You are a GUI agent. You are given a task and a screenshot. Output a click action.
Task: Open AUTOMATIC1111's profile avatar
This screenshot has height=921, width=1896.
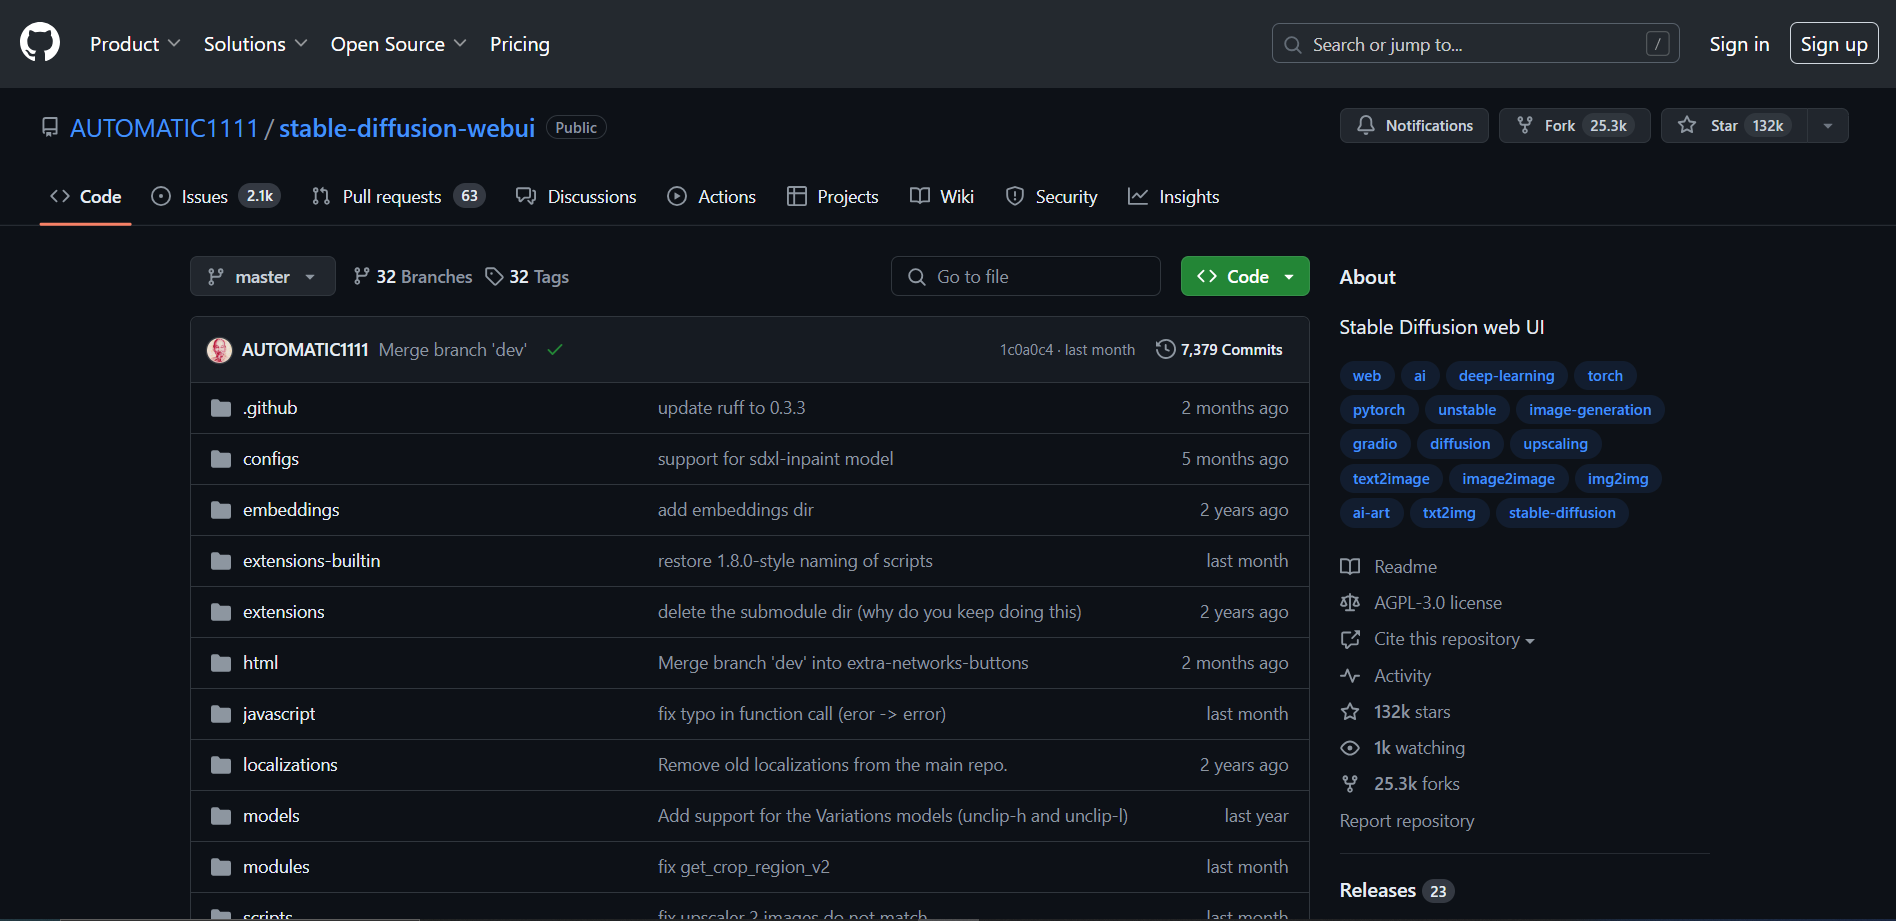[219, 349]
